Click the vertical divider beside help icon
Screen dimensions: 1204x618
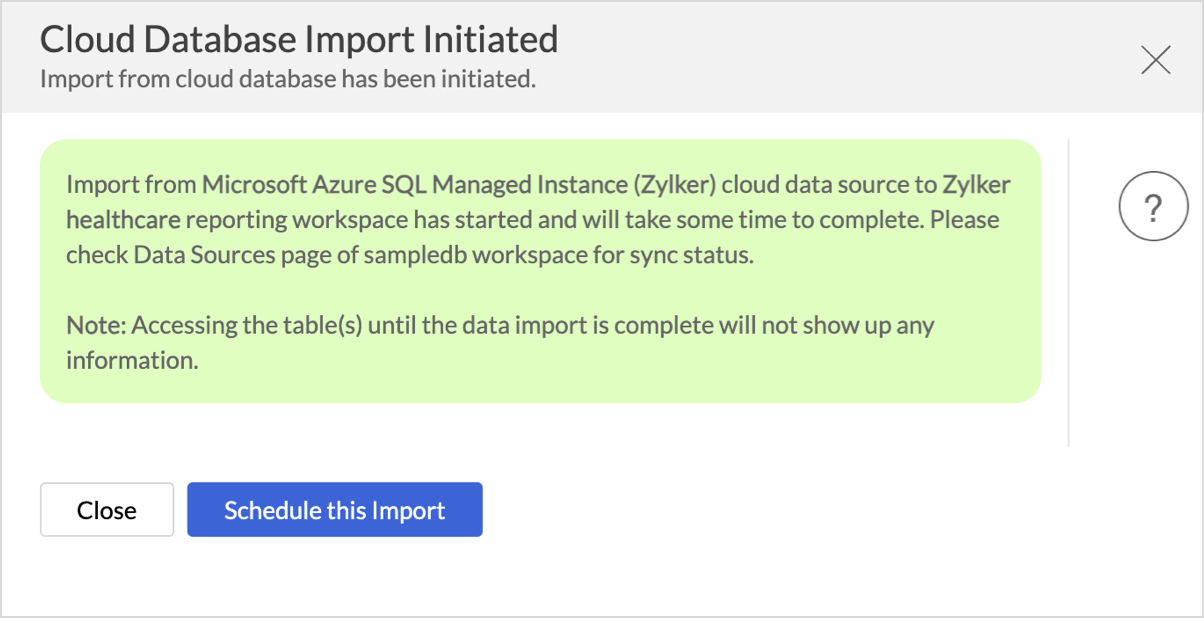tap(1069, 292)
